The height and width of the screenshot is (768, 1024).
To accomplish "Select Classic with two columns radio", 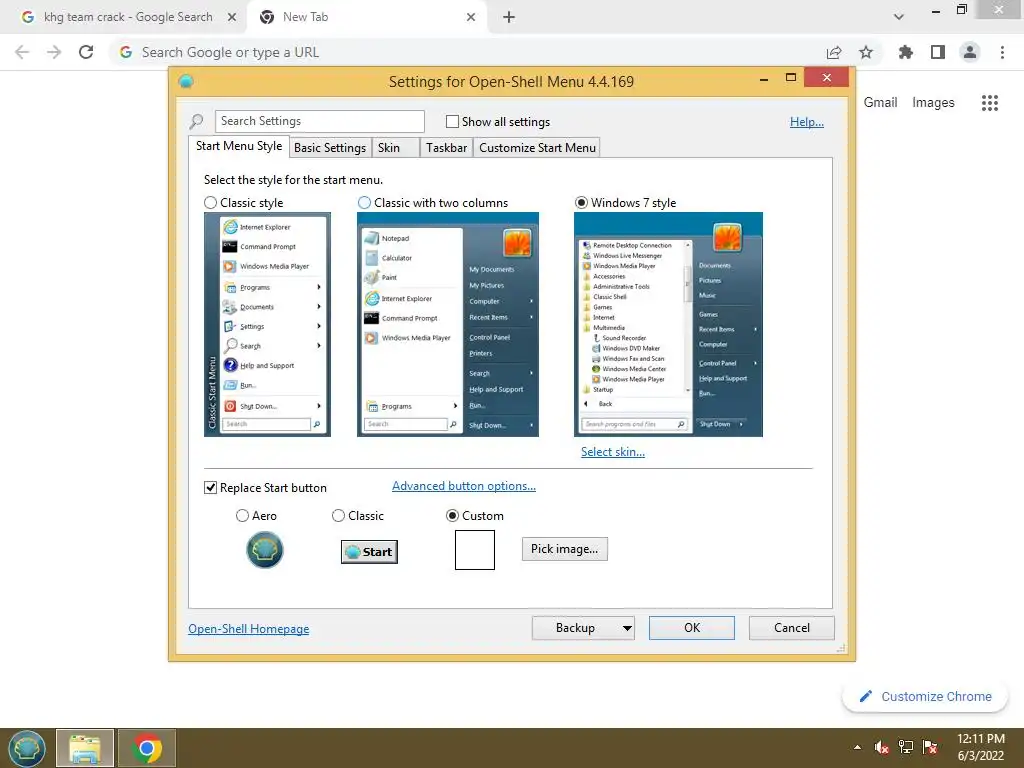I will [x=364, y=203].
